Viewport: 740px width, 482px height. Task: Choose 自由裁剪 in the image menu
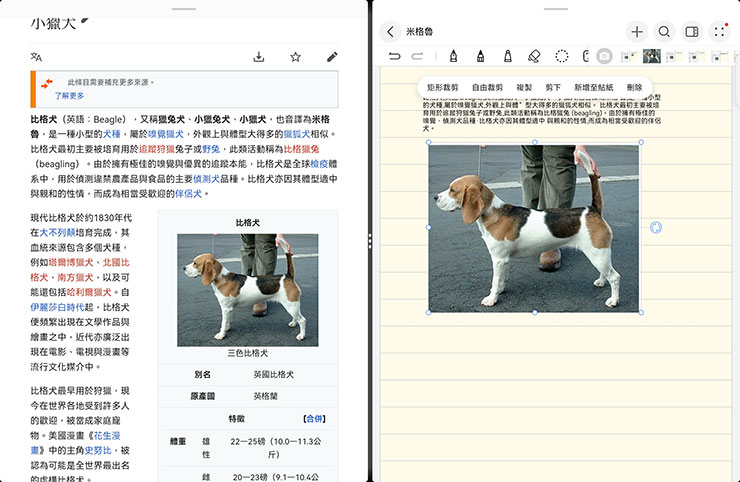point(488,87)
